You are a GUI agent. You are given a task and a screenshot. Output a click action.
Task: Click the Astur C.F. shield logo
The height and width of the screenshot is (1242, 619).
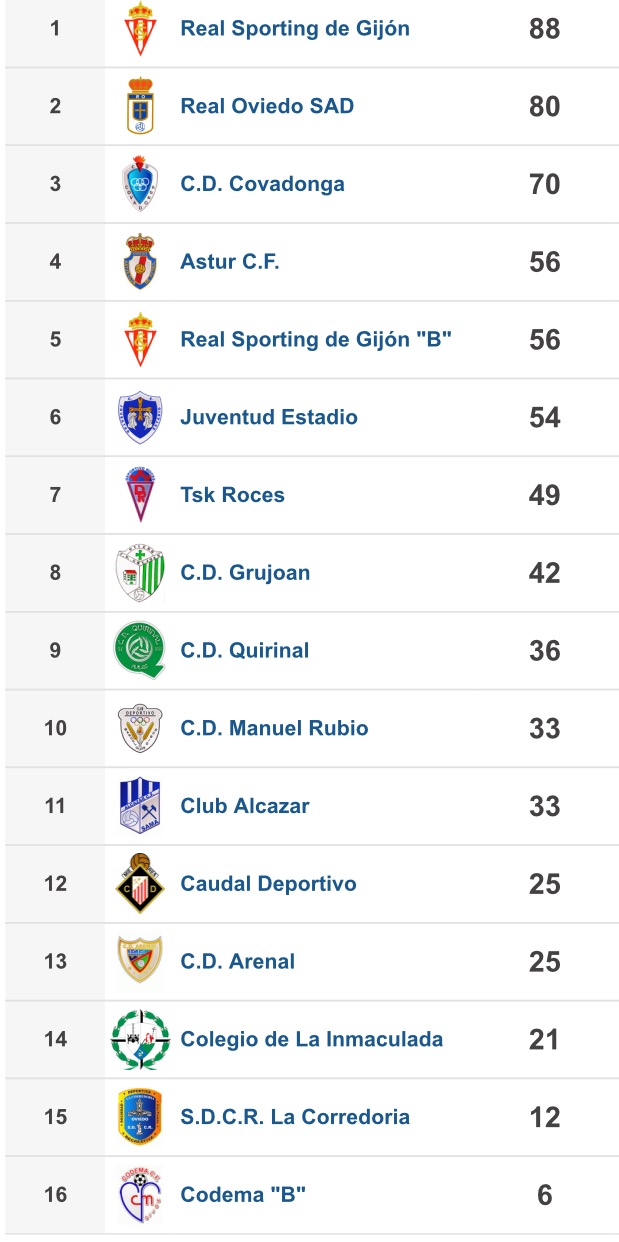tap(140, 262)
